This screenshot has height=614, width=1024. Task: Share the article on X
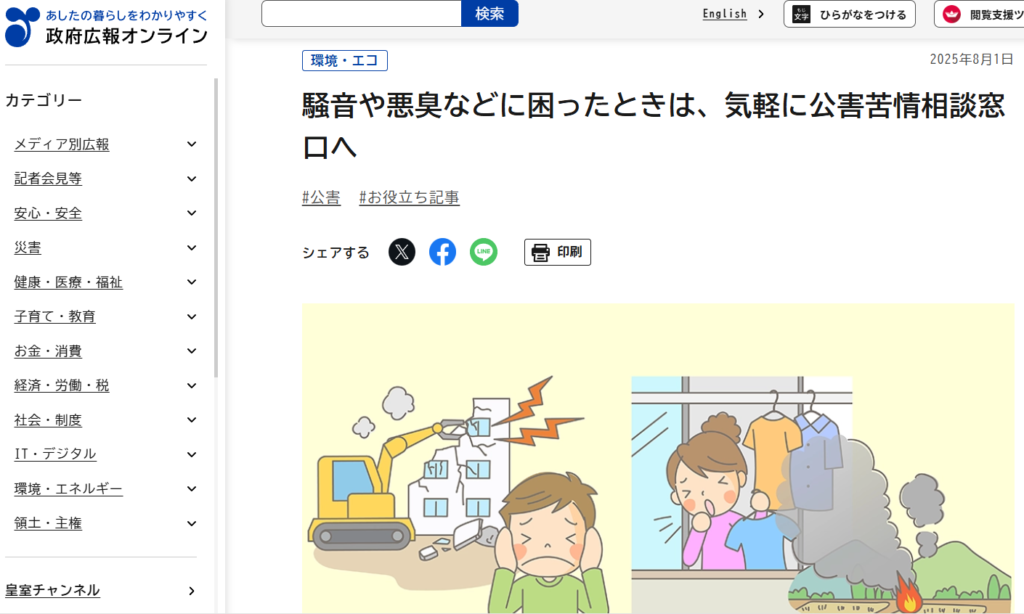402,252
